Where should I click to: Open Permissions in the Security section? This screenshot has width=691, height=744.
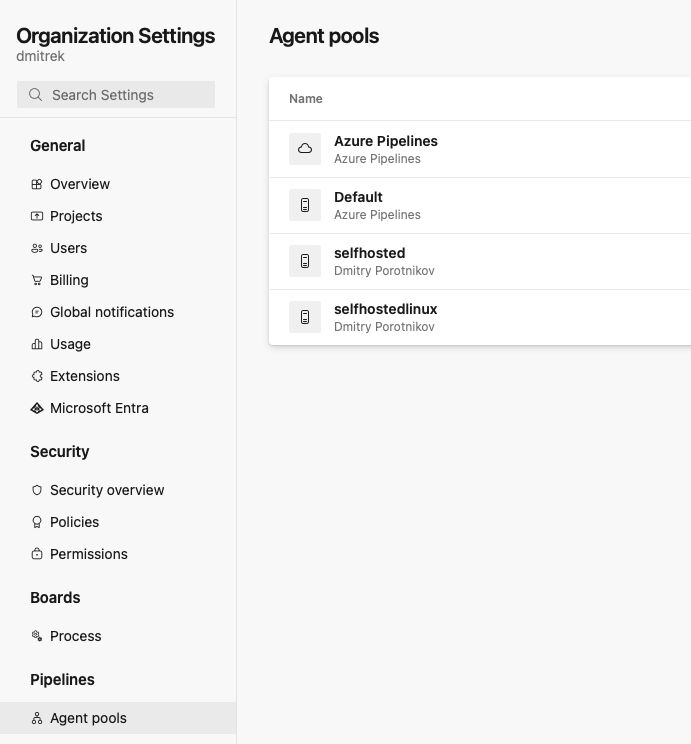89,554
